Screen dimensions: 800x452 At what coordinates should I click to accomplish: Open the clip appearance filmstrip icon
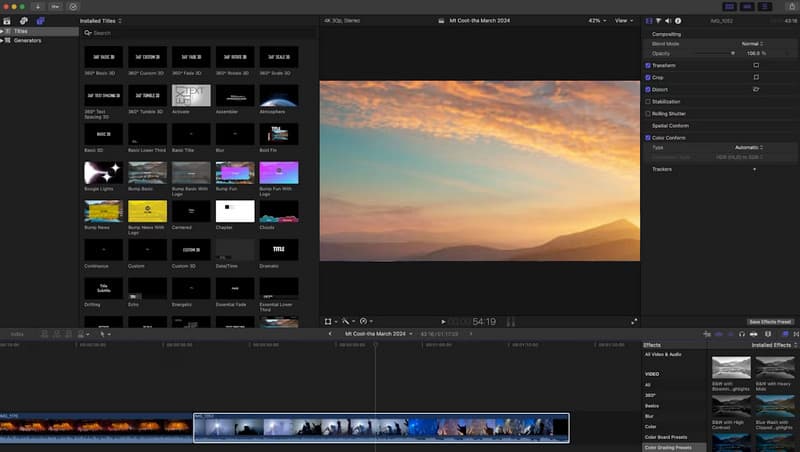pyautogui.click(x=768, y=334)
